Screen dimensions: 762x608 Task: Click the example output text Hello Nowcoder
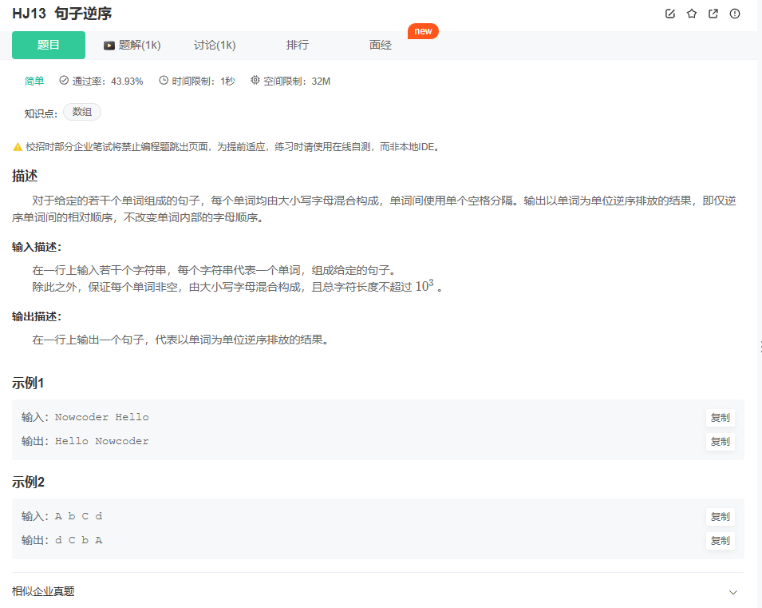coord(102,441)
